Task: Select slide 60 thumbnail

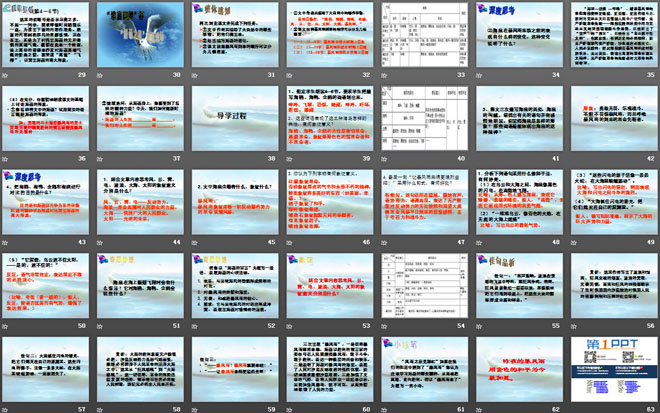Action: click(330, 369)
